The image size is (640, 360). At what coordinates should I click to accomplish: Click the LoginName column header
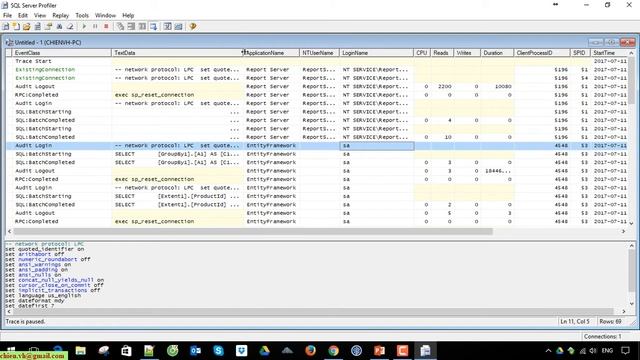(376, 53)
